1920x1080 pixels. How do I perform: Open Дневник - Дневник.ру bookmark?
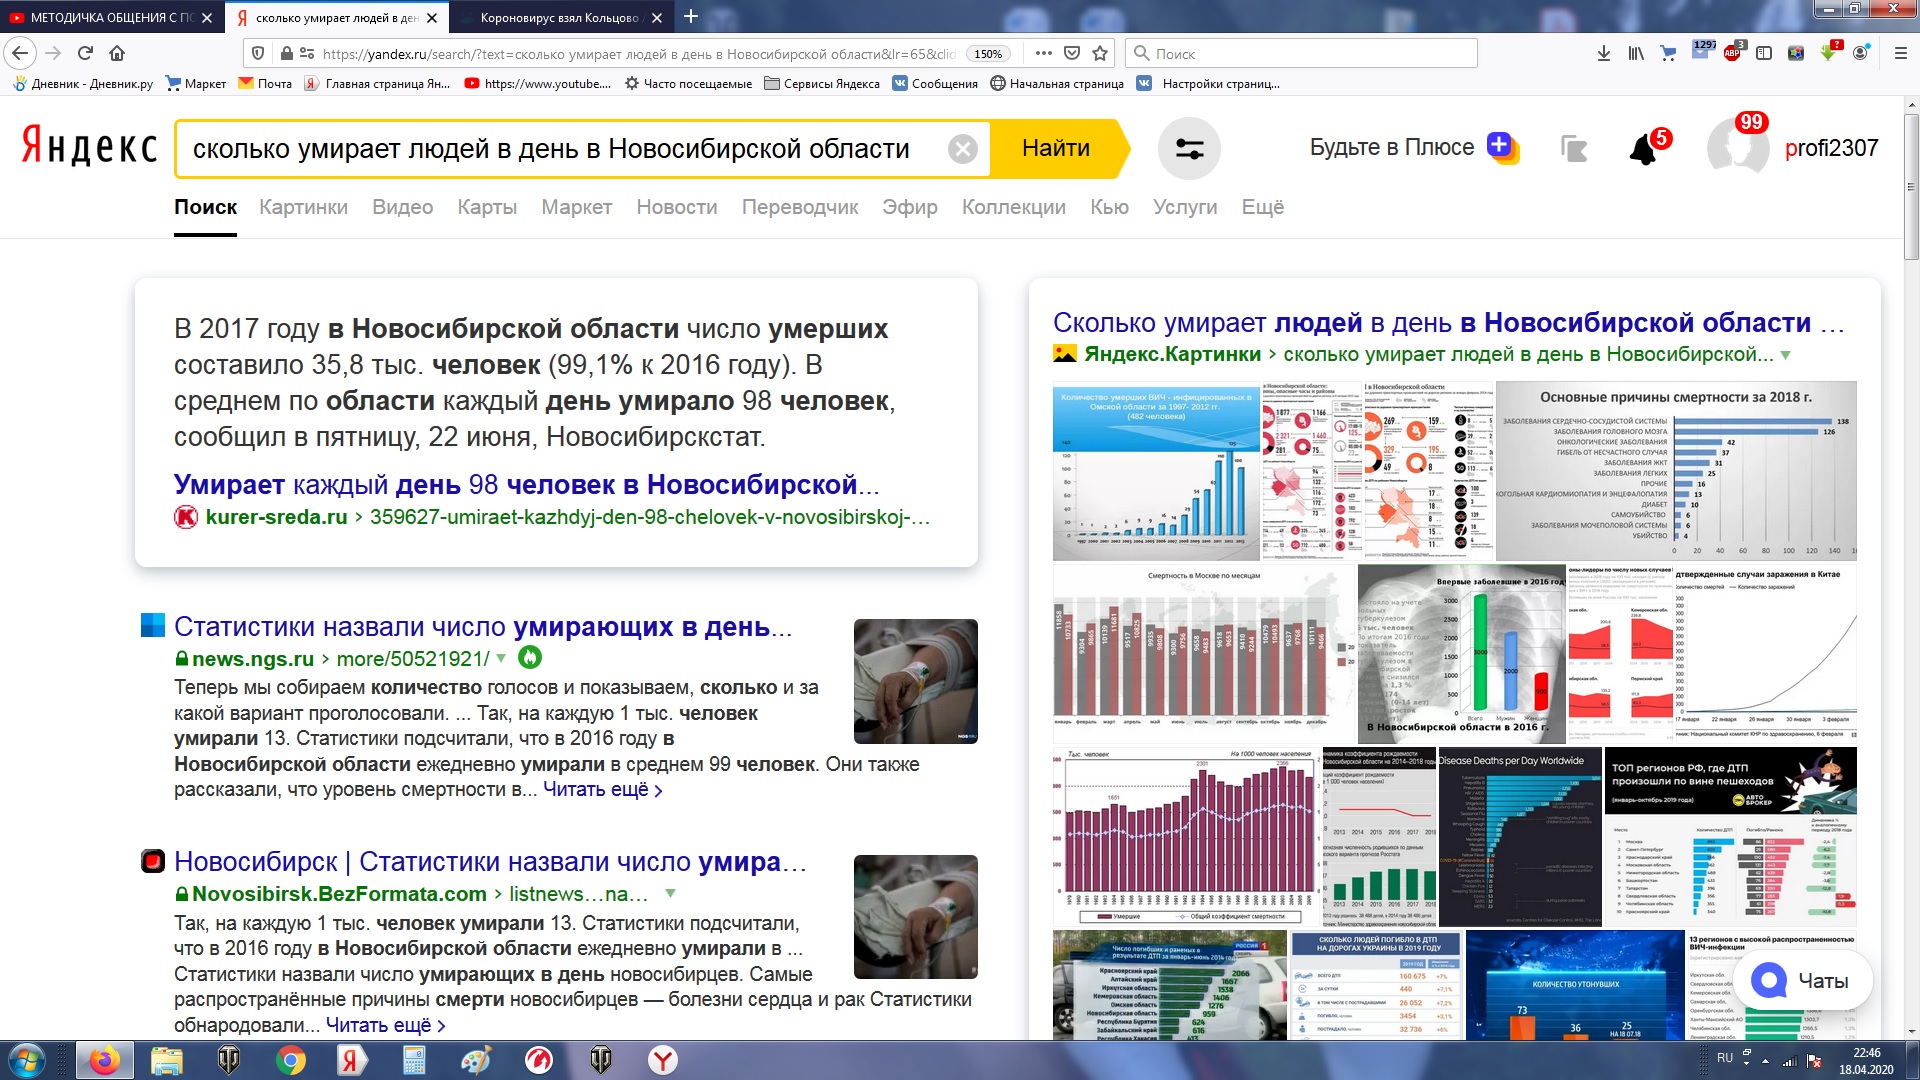click(x=84, y=84)
